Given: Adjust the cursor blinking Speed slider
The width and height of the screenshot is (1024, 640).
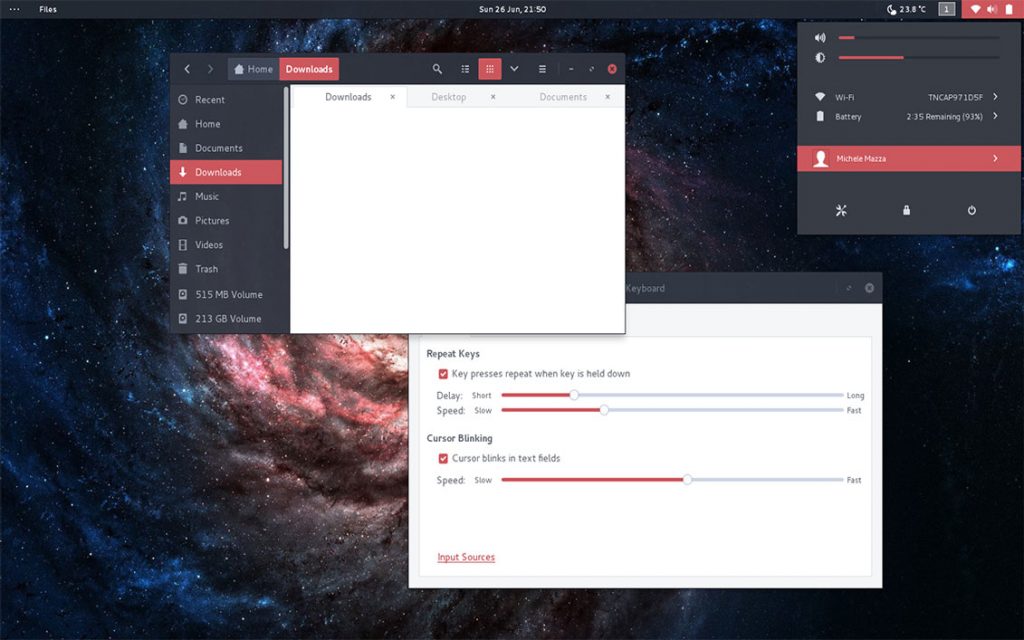Looking at the screenshot, I should click(x=687, y=479).
